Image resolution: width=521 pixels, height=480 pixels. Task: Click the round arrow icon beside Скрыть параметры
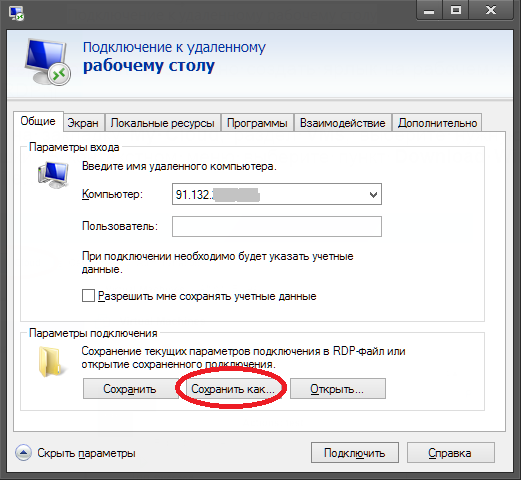click(23, 453)
